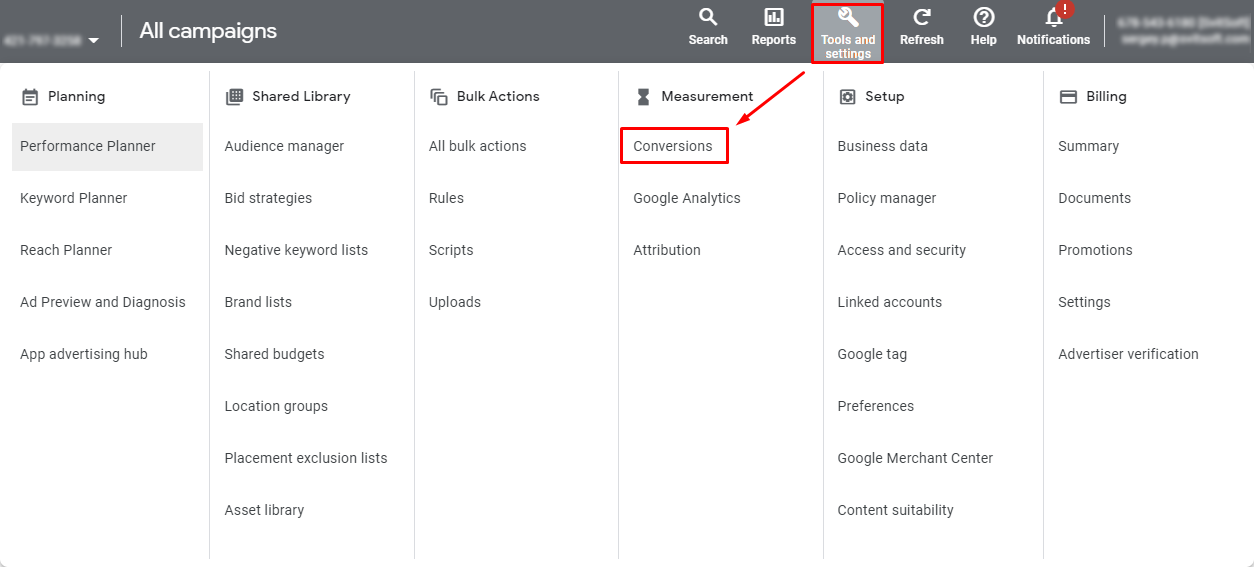Screen dimensions: 1254x567
Task: Open billing Documents
Action: coord(1094,198)
